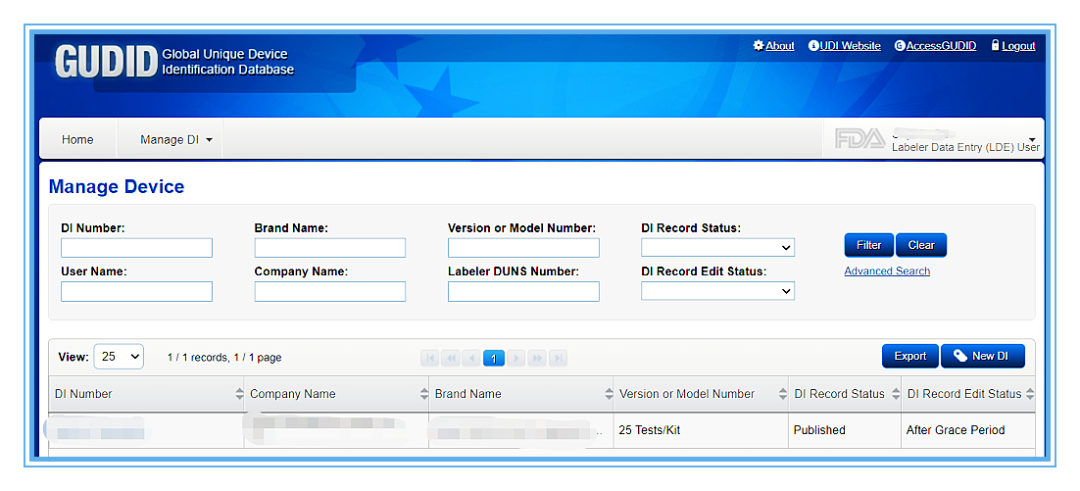The height and width of the screenshot is (491, 1080).
Task: Focus the DI Number input field
Action: click(x=136, y=248)
